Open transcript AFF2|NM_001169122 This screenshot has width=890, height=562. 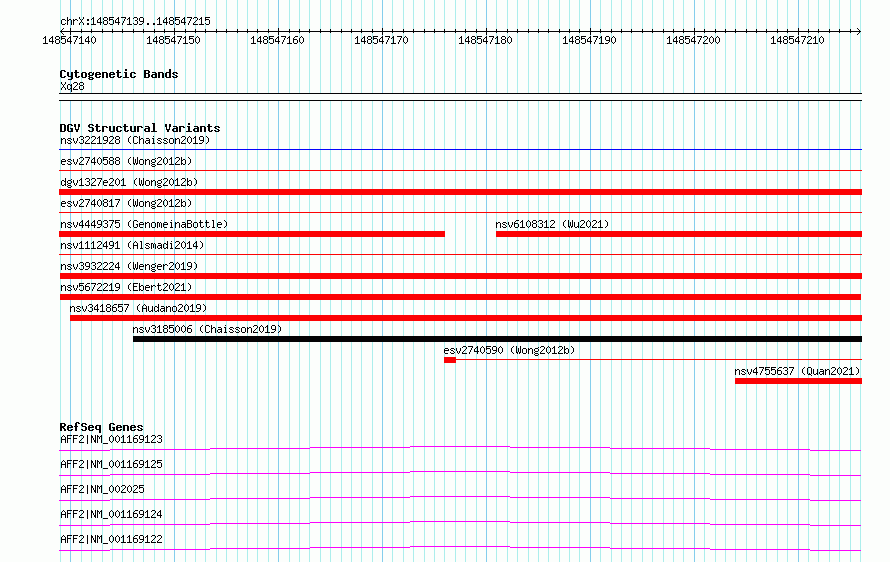point(111,539)
